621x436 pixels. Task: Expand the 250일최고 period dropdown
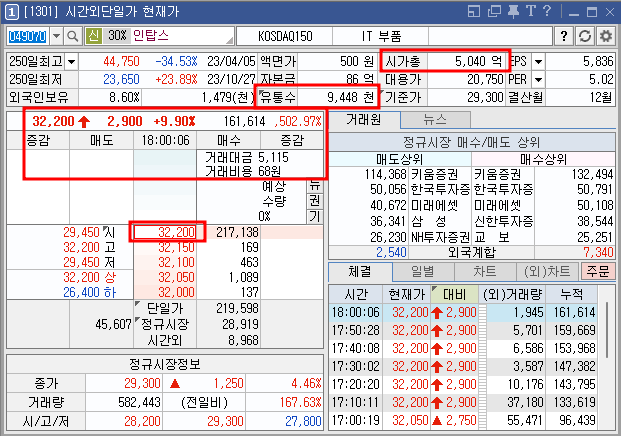click(x=71, y=62)
